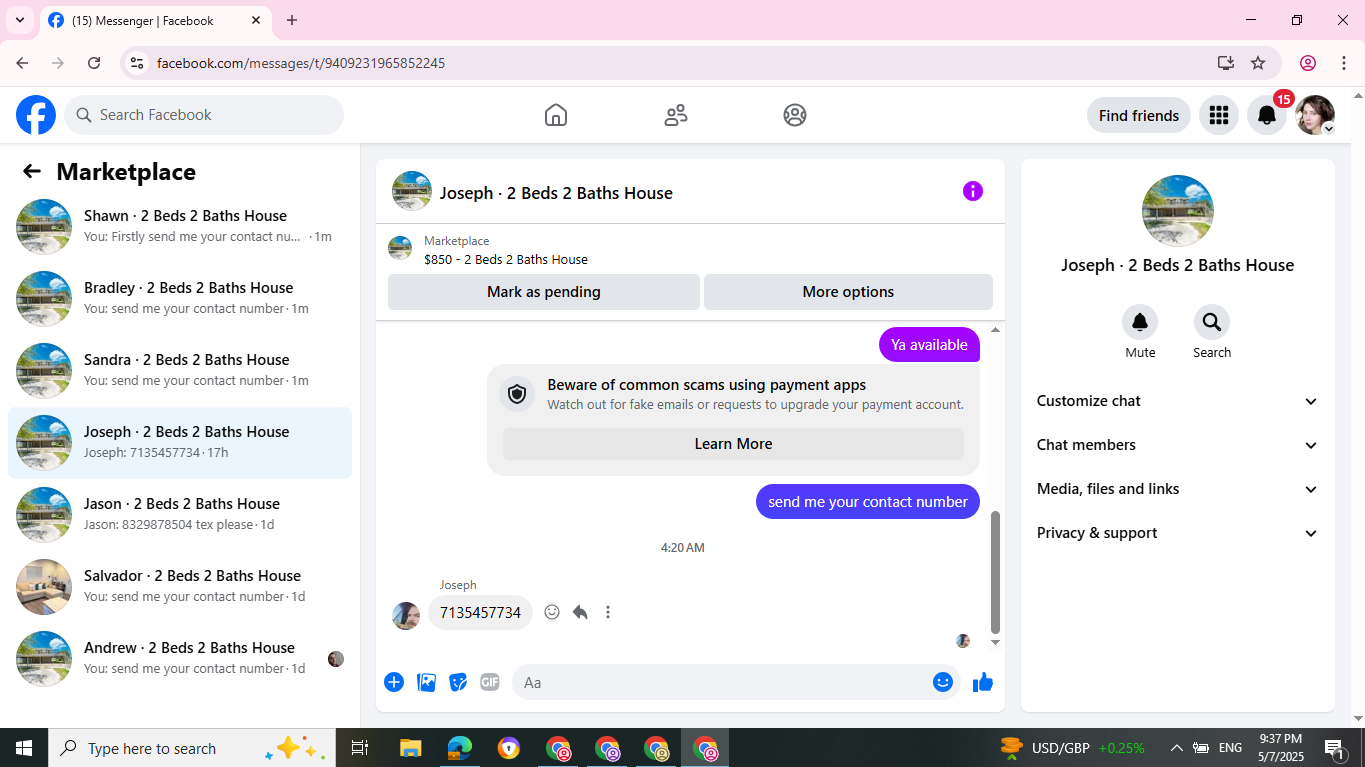
Task: Search in conversation magnifier icon
Action: [1212, 322]
